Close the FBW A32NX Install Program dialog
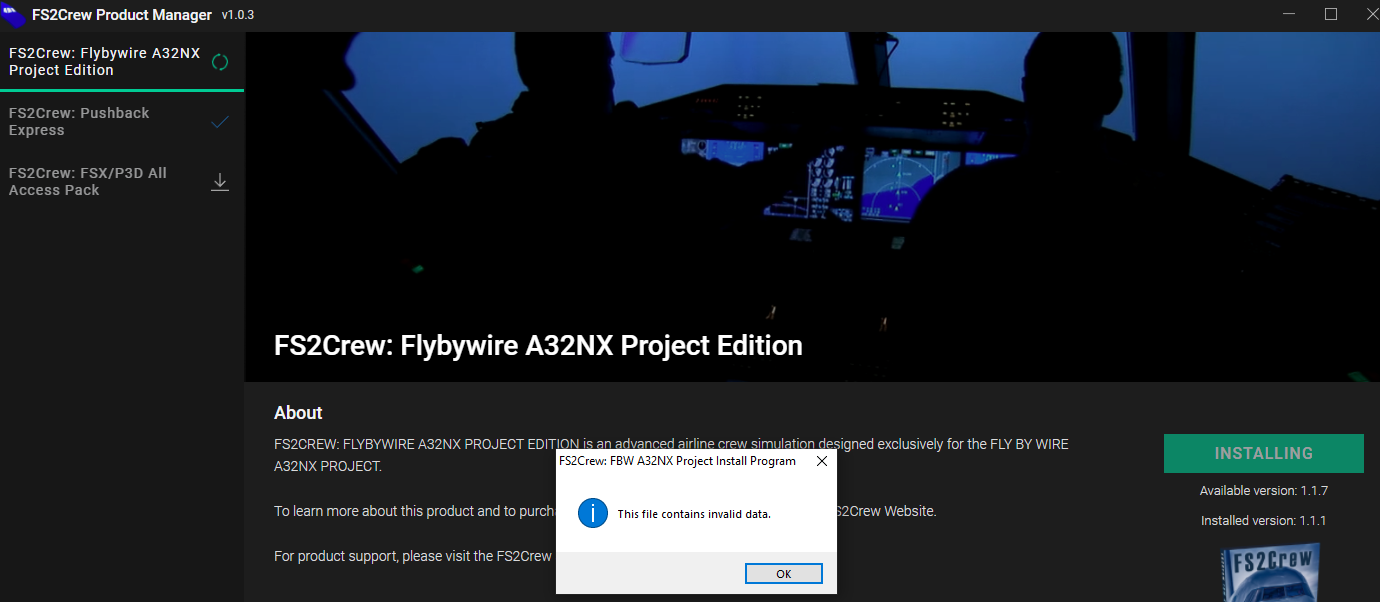This screenshot has height=602, width=1380. 822,461
